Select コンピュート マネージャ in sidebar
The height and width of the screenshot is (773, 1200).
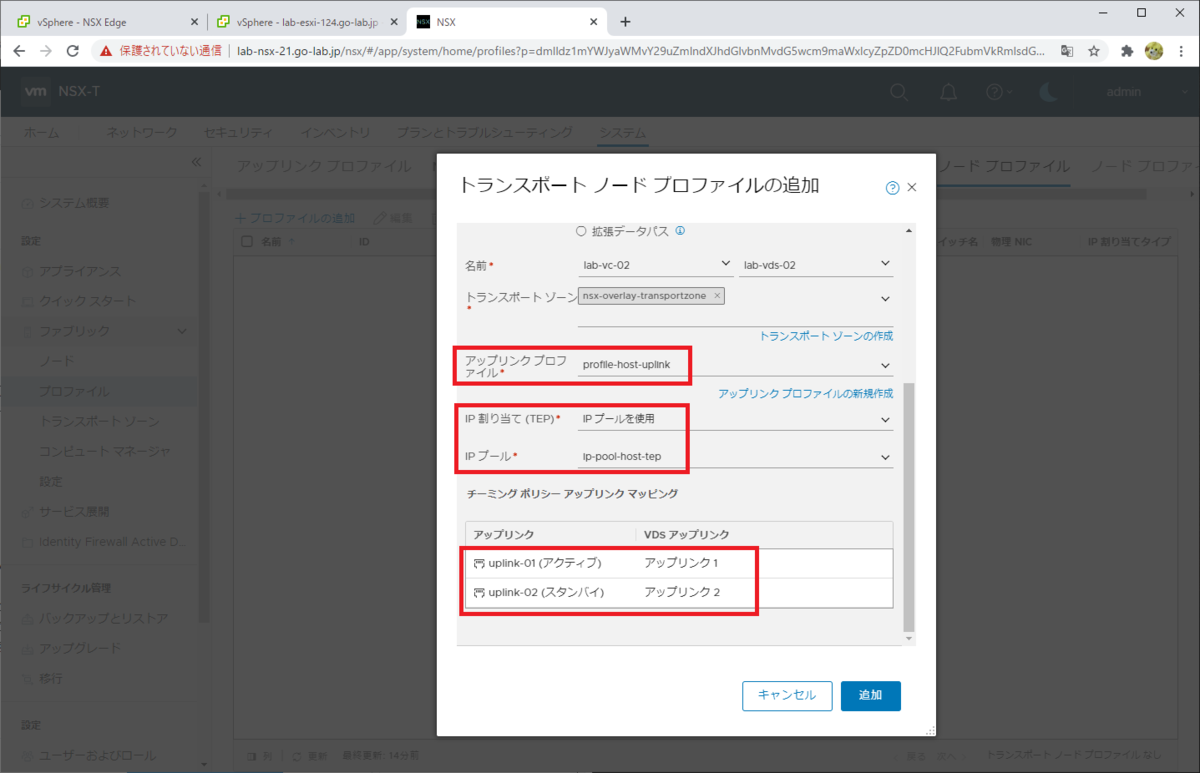coord(105,451)
